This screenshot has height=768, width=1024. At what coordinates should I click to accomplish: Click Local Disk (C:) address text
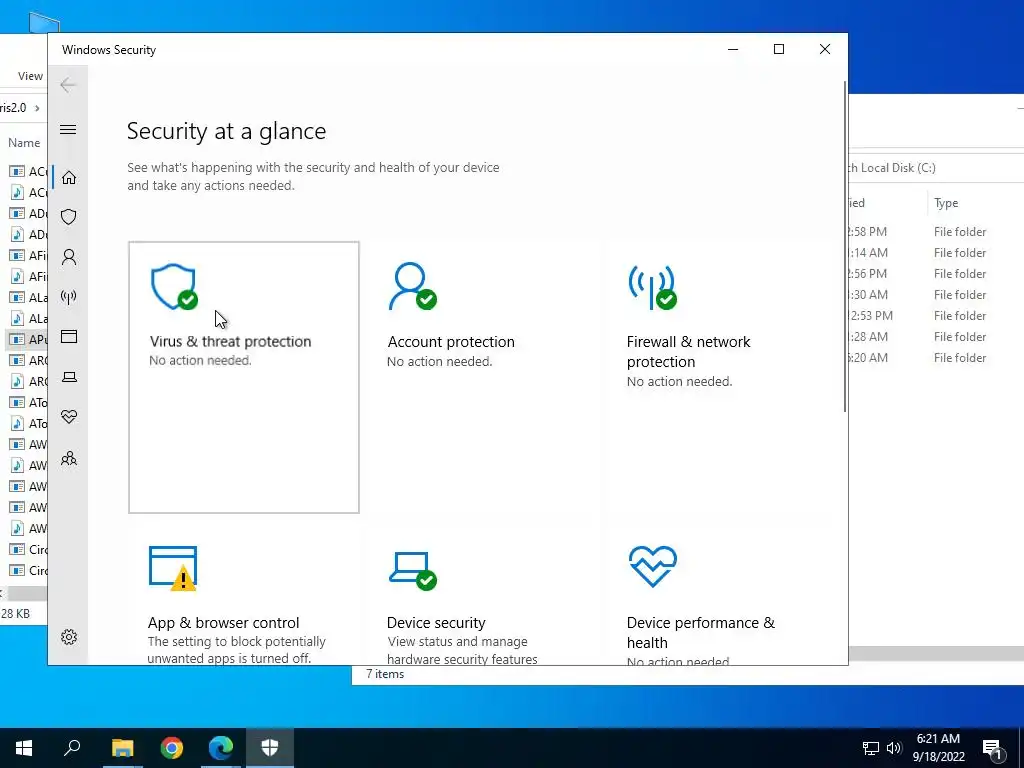click(898, 168)
